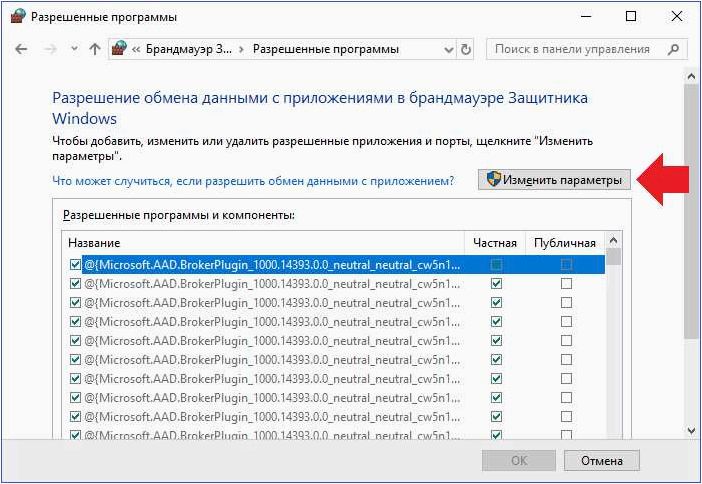Image resolution: width=702 pixels, height=484 pixels.
Task: Click the programs list scrollbar thumb
Action: (x=613, y=257)
